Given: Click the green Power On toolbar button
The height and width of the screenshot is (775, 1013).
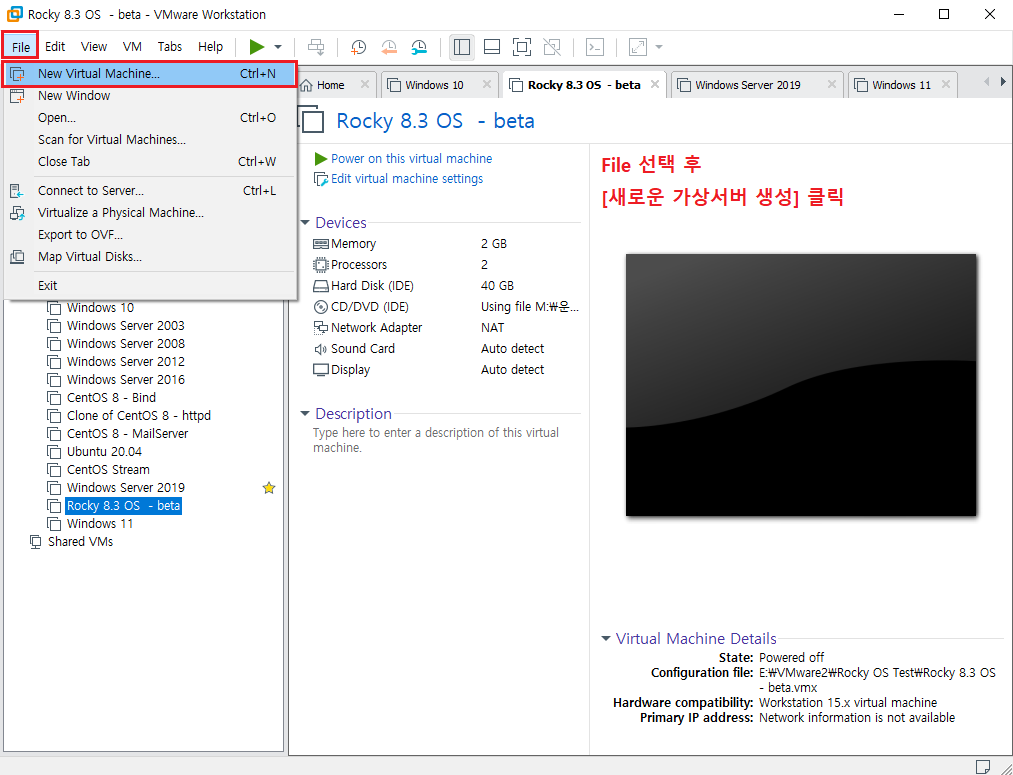Looking at the screenshot, I should point(257,46).
